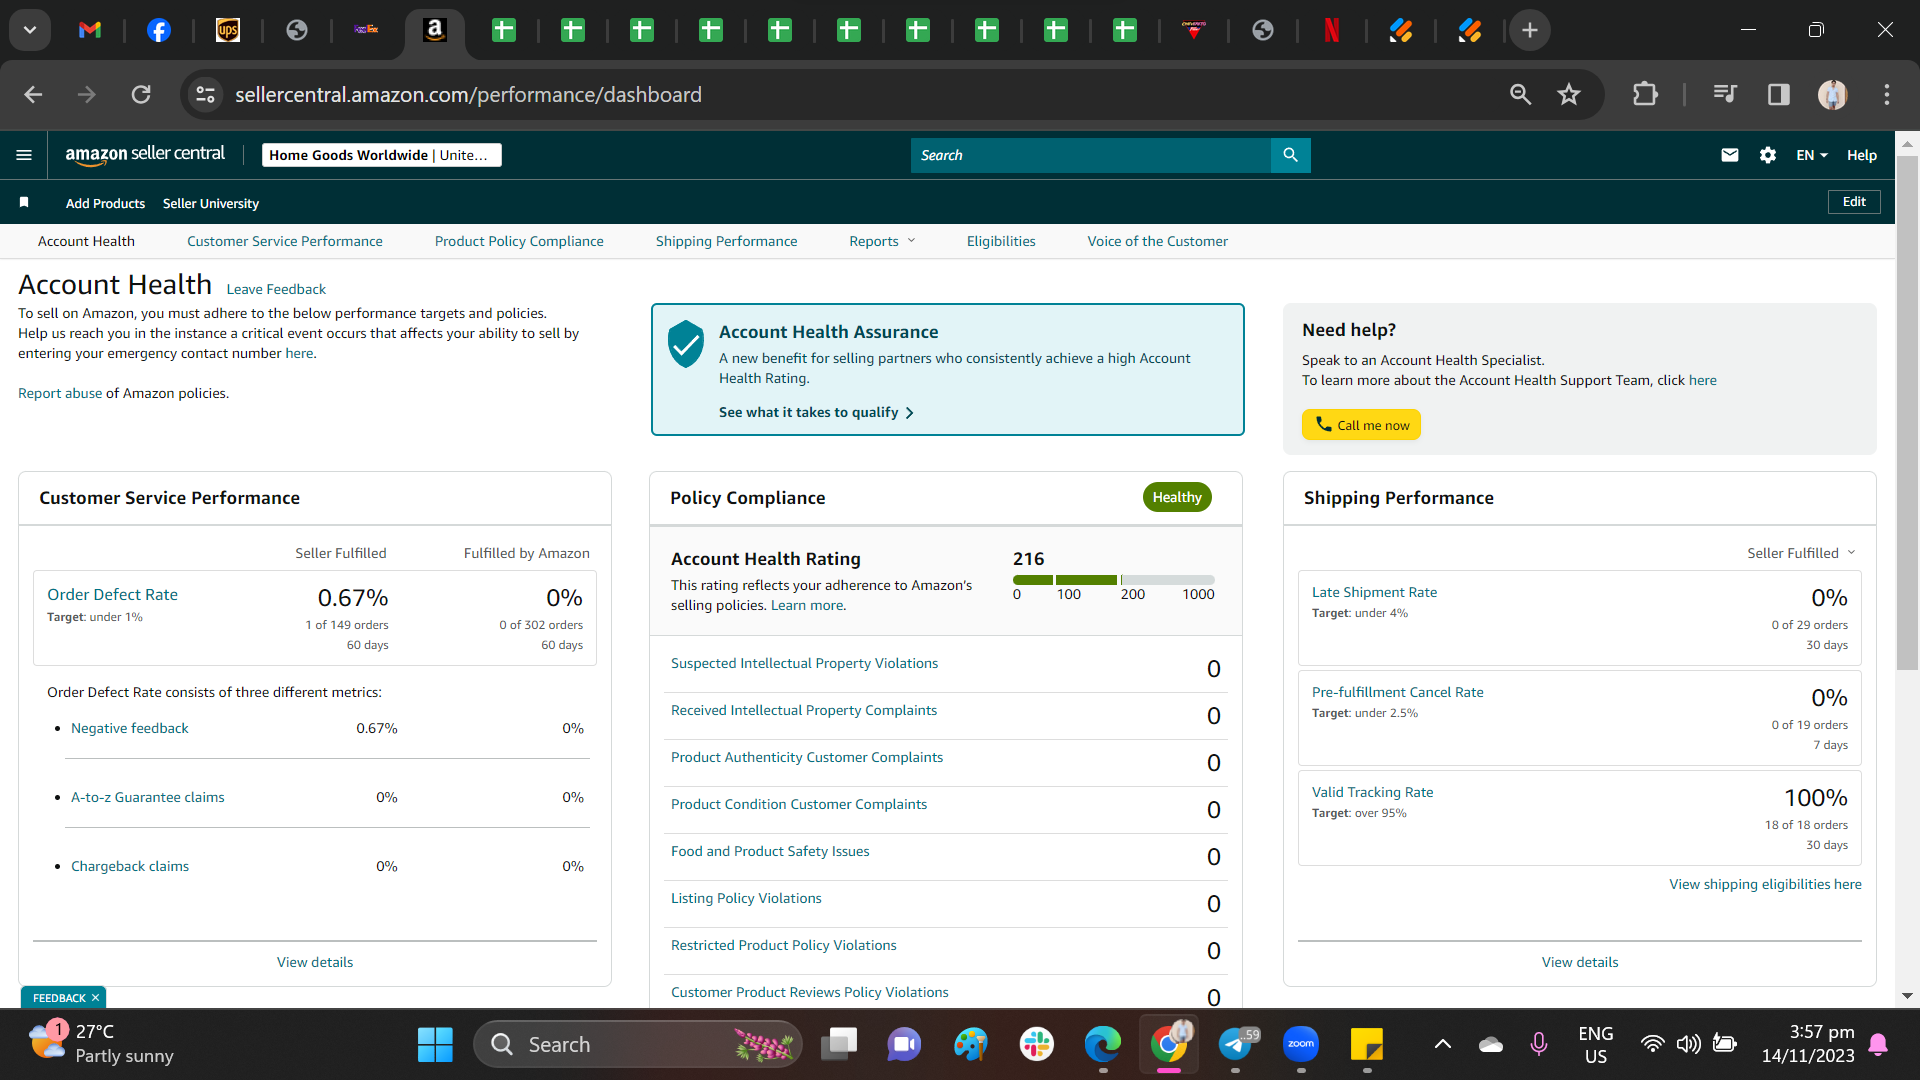Click the Account Health Rating progress bar
This screenshot has height=1080, width=1920.
[x=1113, y=580]
